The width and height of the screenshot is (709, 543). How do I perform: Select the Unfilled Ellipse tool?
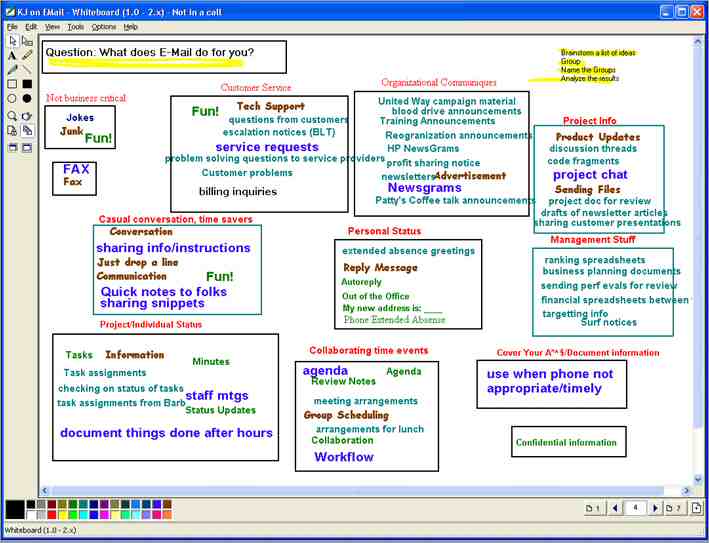(x=12, y=99)
